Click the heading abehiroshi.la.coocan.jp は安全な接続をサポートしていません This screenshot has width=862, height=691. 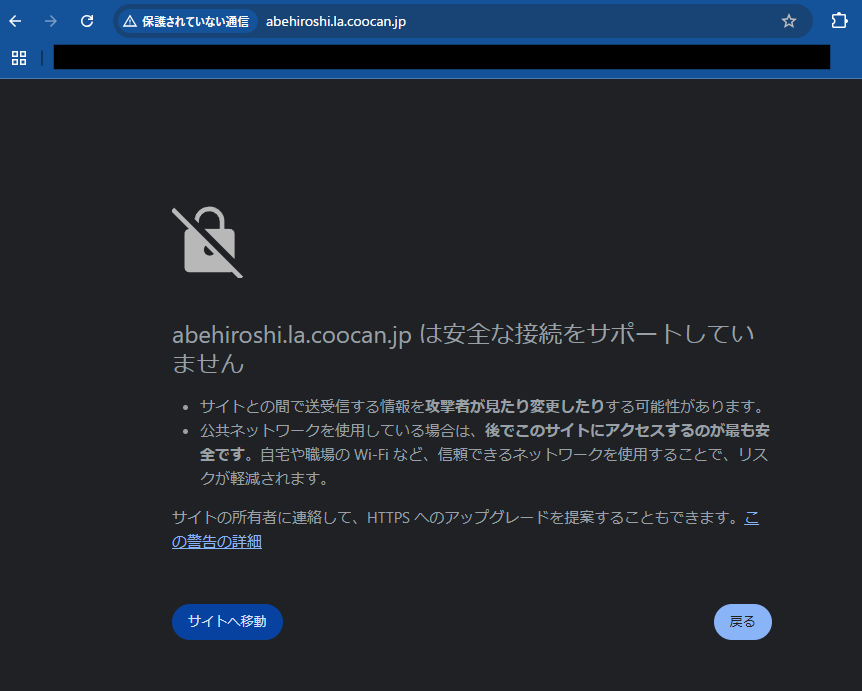click(463, 349)
